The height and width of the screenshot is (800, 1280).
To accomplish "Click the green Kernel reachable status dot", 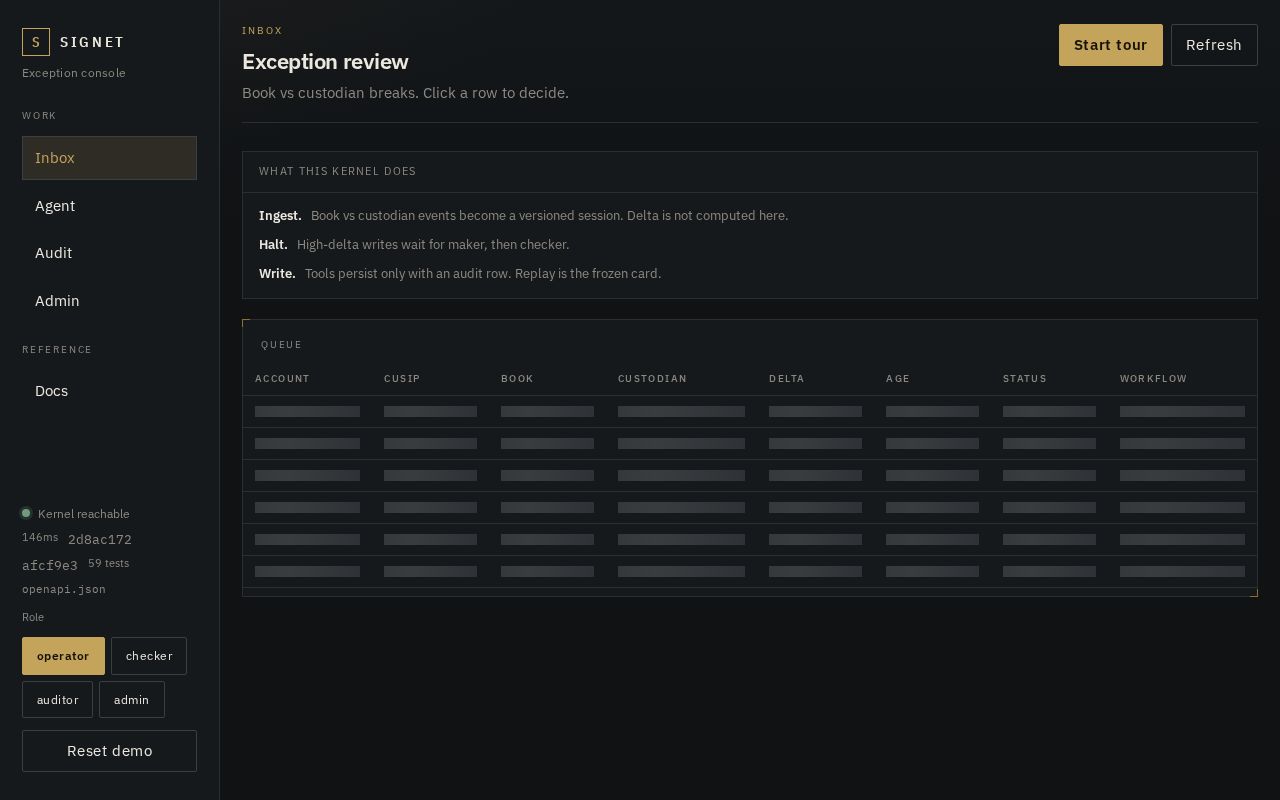I will tap(26, 513).
